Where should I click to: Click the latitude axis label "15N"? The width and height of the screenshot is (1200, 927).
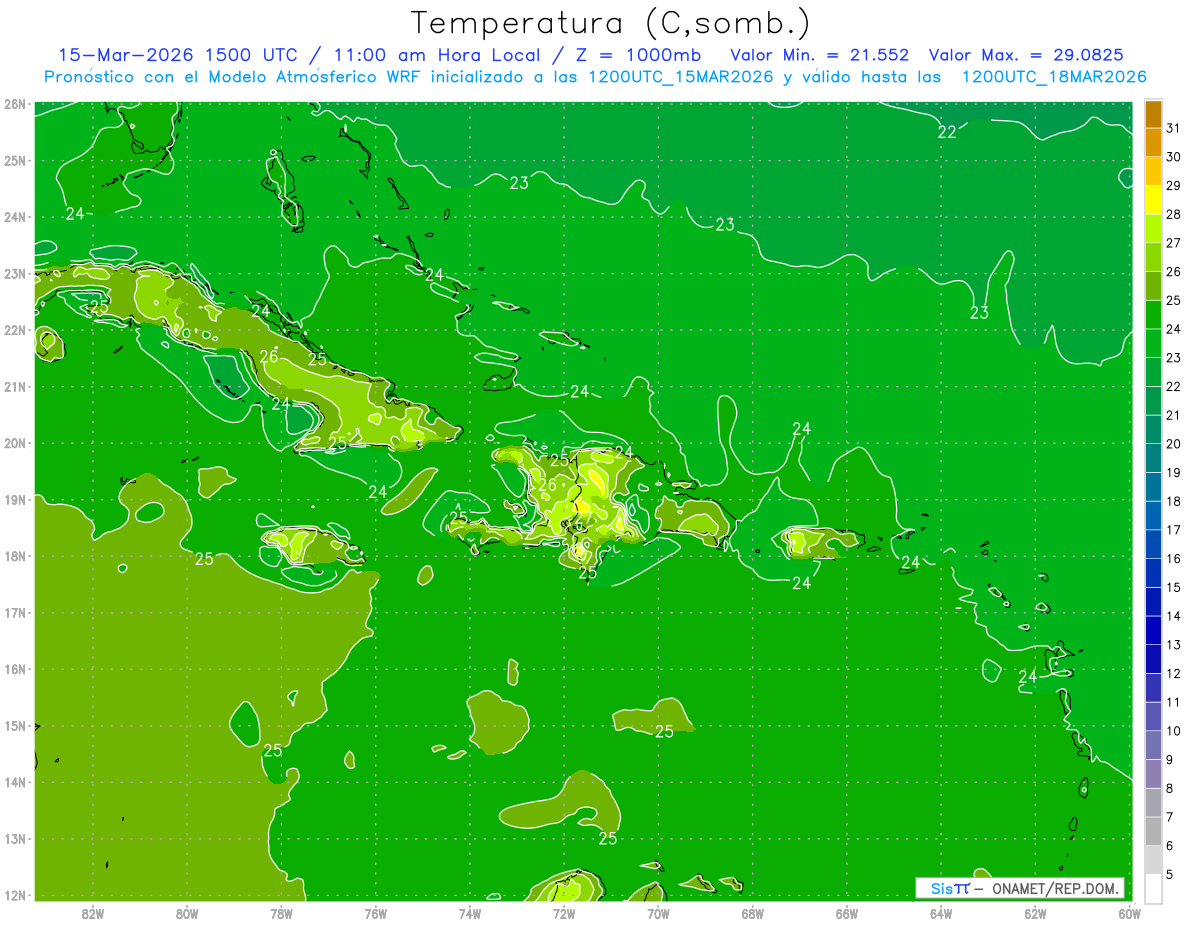14,725
